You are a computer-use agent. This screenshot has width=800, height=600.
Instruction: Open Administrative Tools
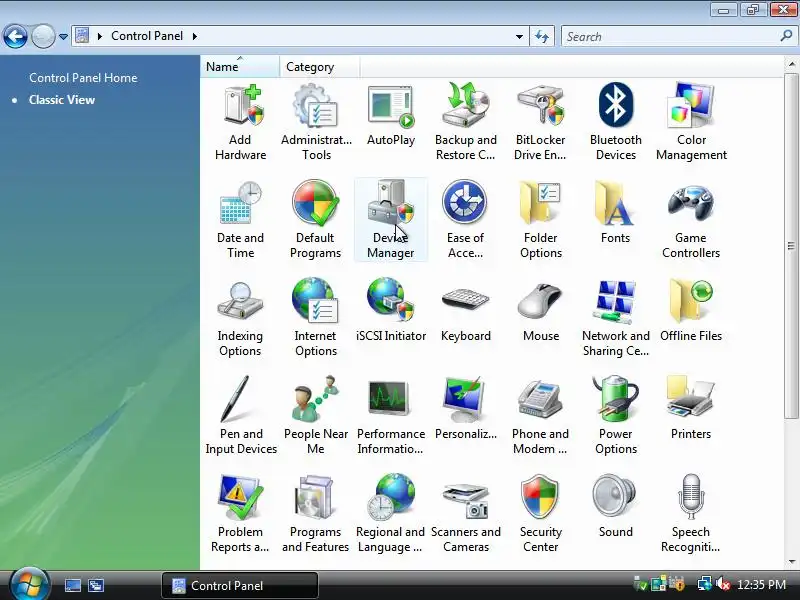(316, 122)
